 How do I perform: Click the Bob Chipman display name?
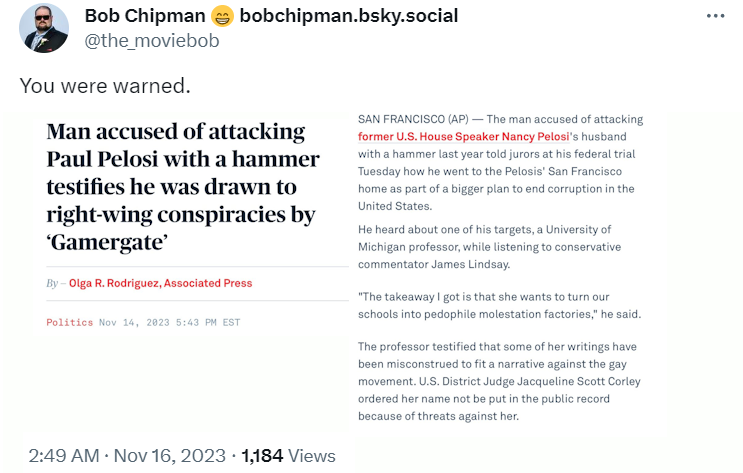tap(144, 16)
